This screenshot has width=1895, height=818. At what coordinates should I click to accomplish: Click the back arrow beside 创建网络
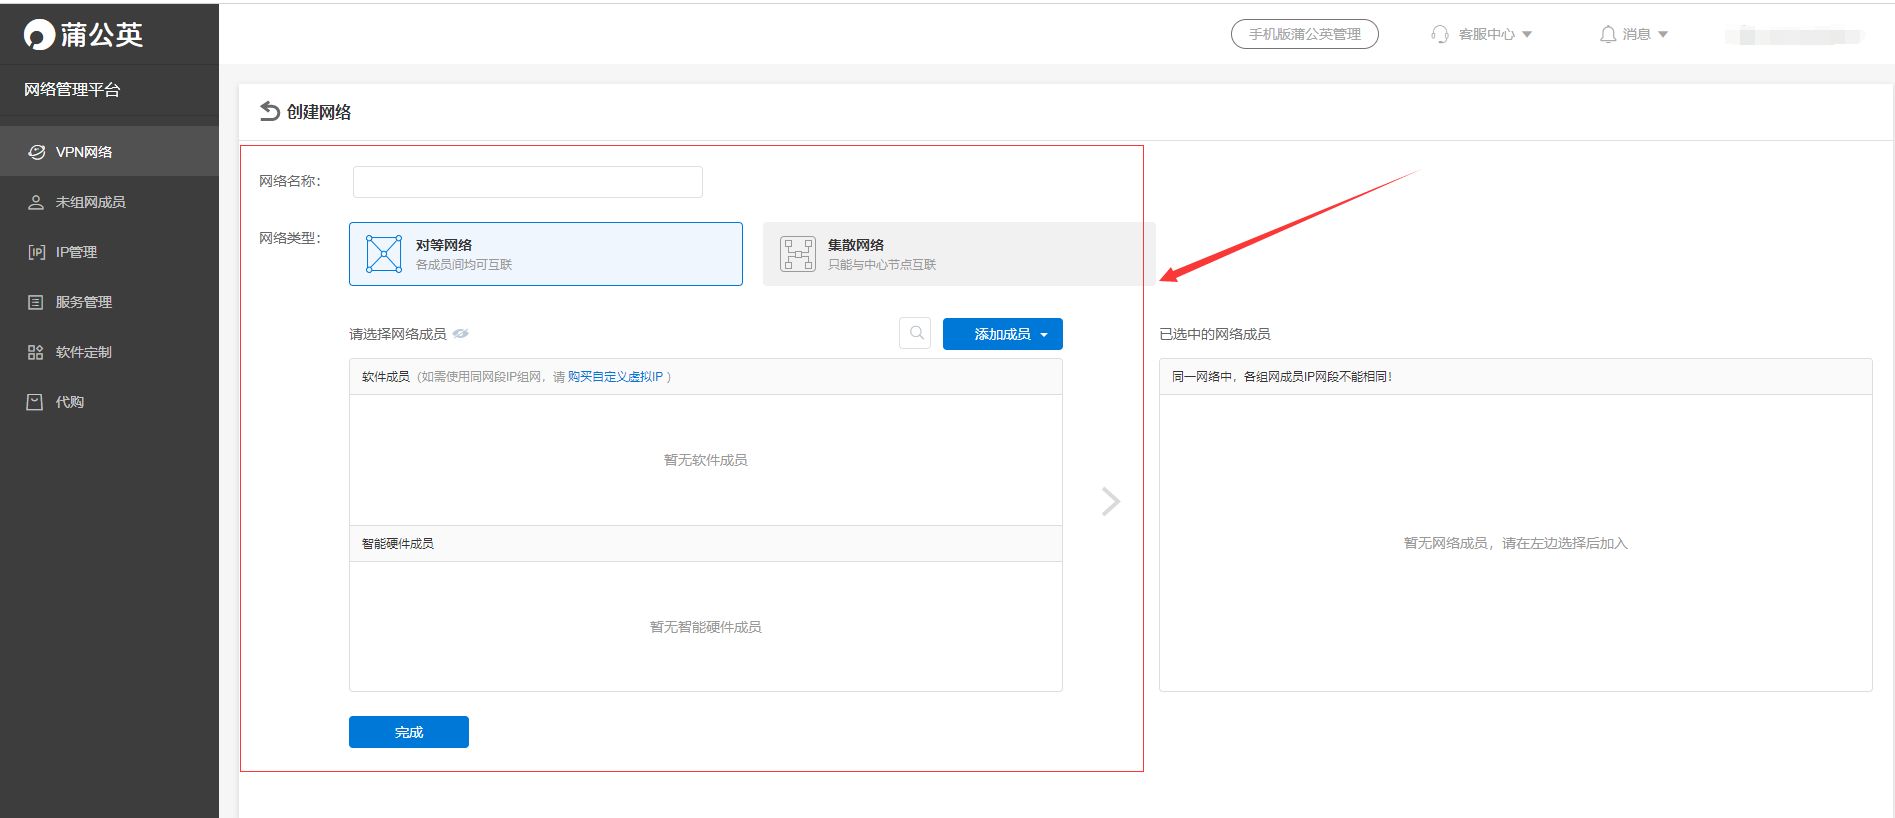tap(269, 111)
